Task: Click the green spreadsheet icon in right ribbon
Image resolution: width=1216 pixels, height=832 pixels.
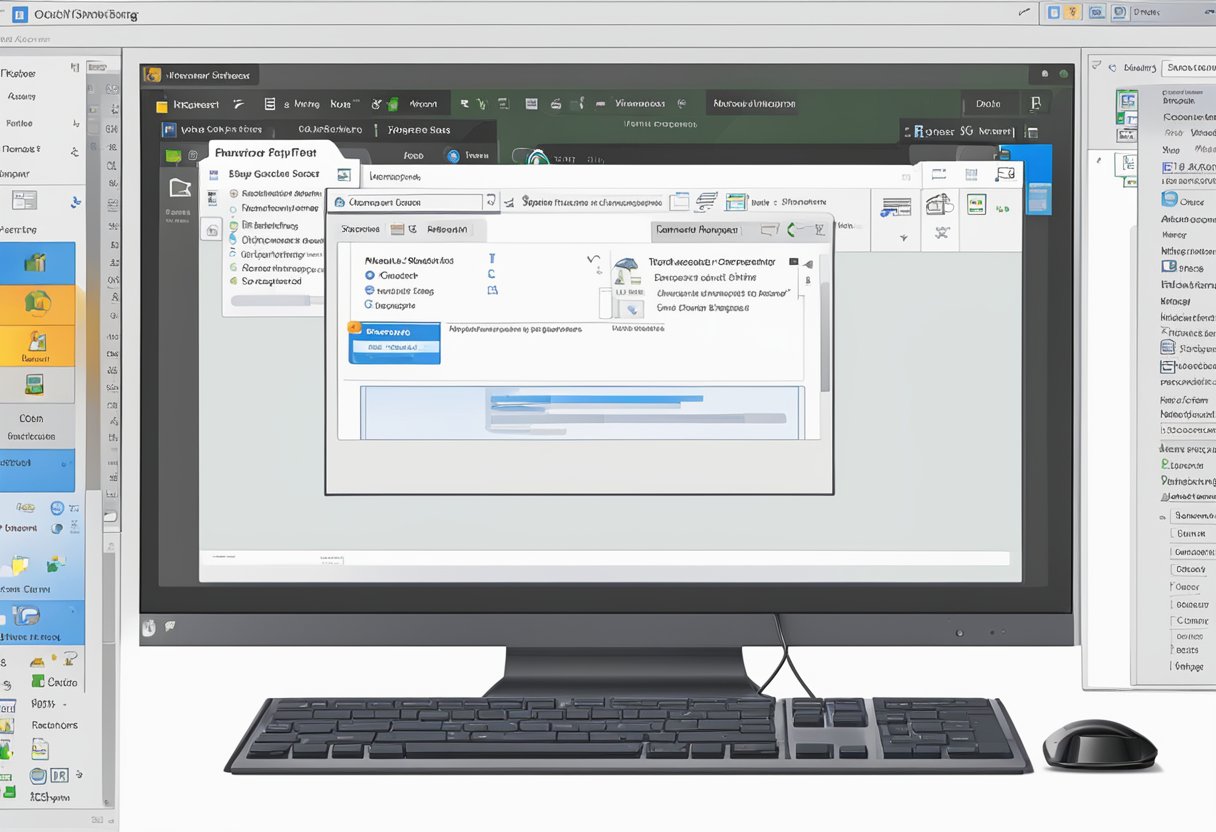Action: tap(975, 204)
